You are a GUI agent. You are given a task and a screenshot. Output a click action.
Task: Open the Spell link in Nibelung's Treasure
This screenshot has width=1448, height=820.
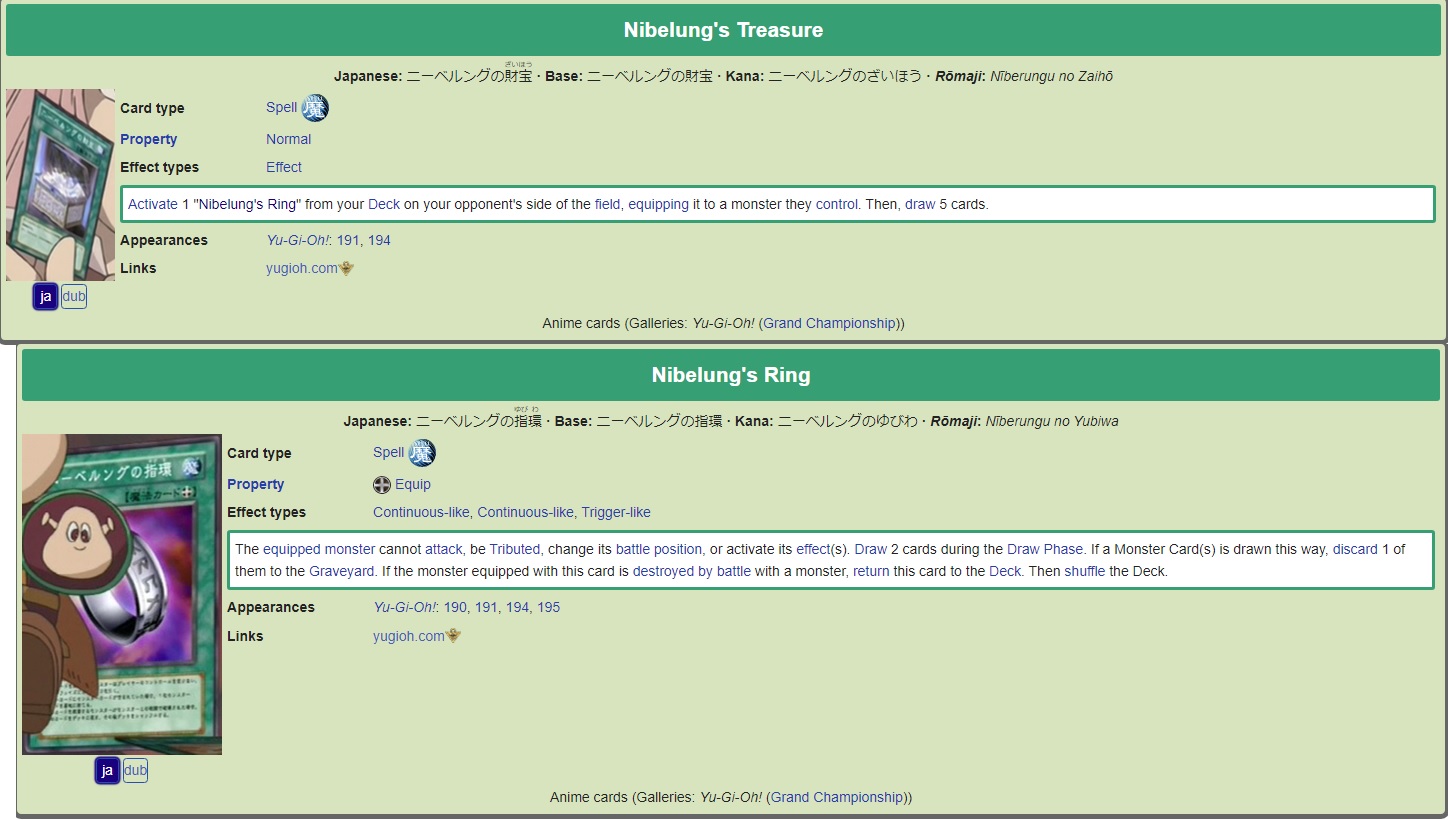(282, 108)
